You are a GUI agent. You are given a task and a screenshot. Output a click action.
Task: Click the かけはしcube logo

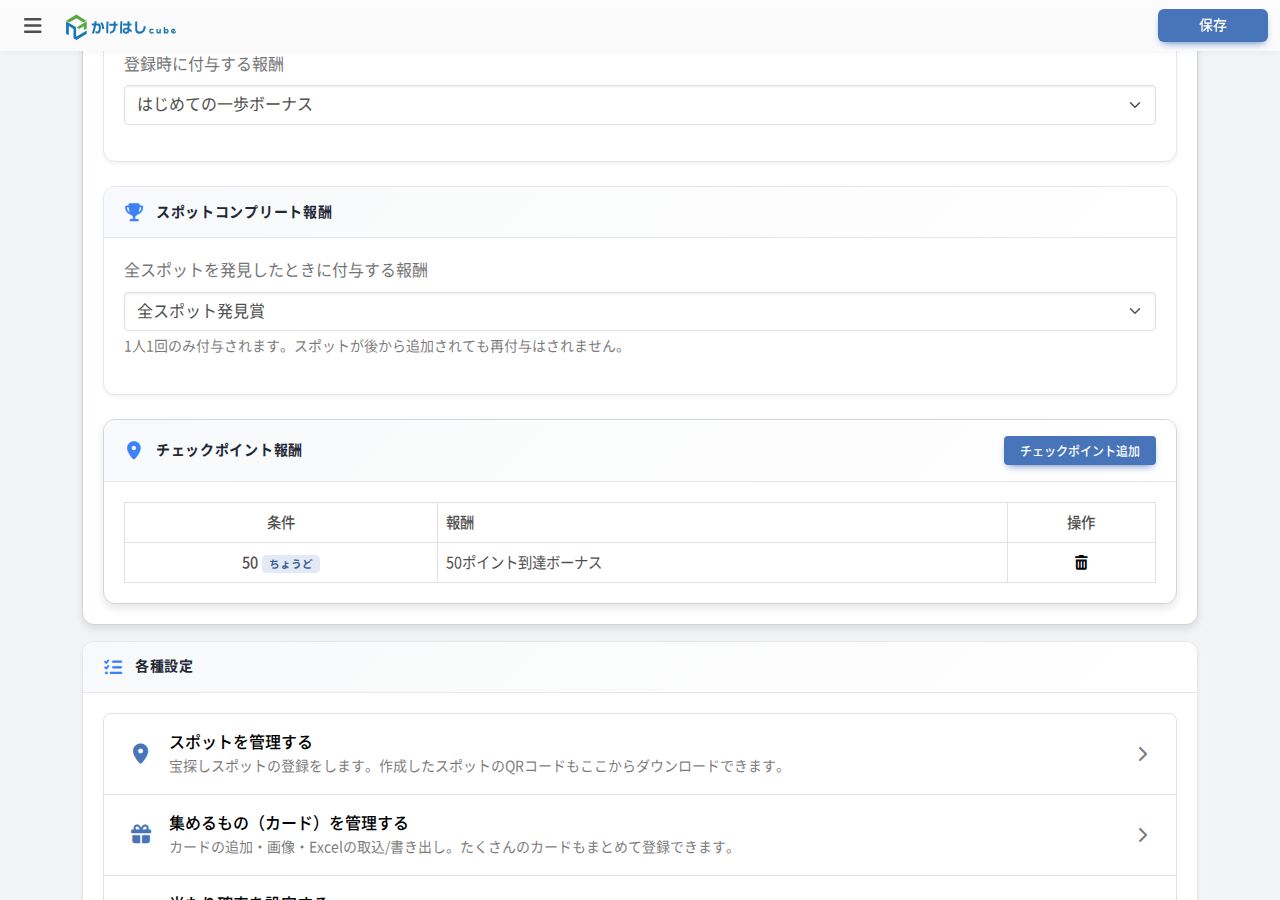(120, 27)
